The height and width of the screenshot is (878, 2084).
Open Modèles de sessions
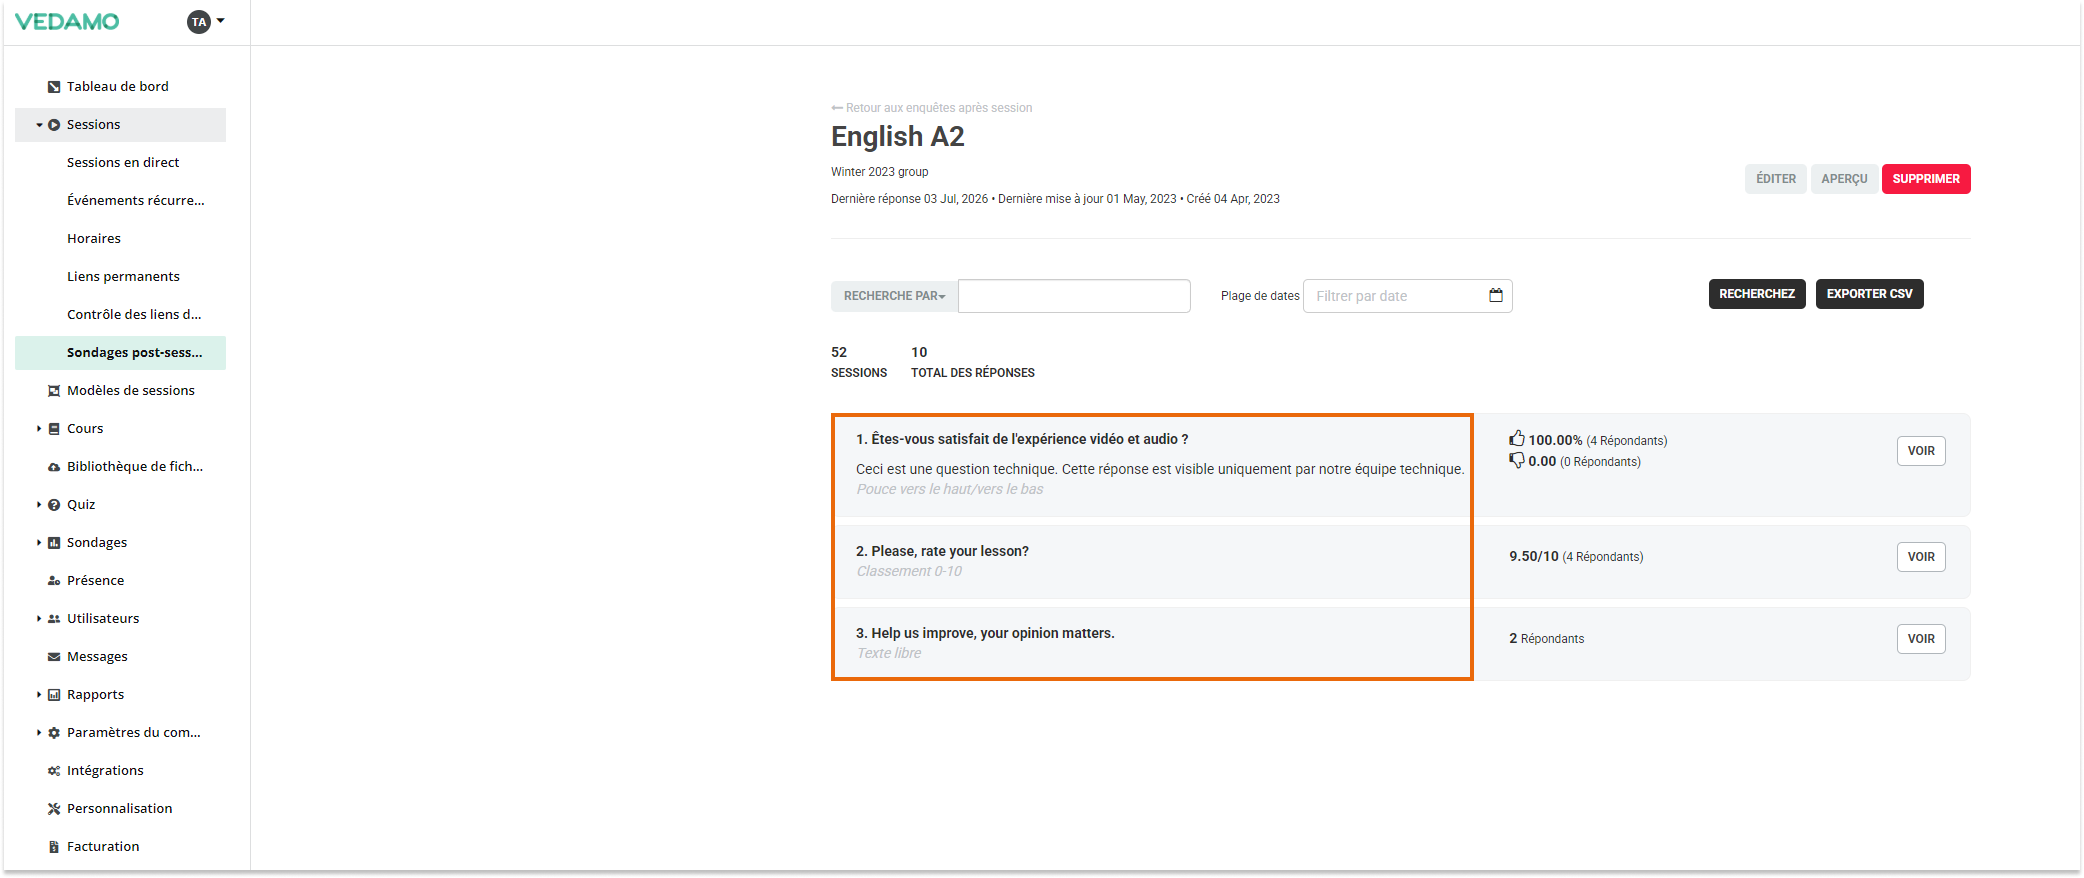click(131, 391)
